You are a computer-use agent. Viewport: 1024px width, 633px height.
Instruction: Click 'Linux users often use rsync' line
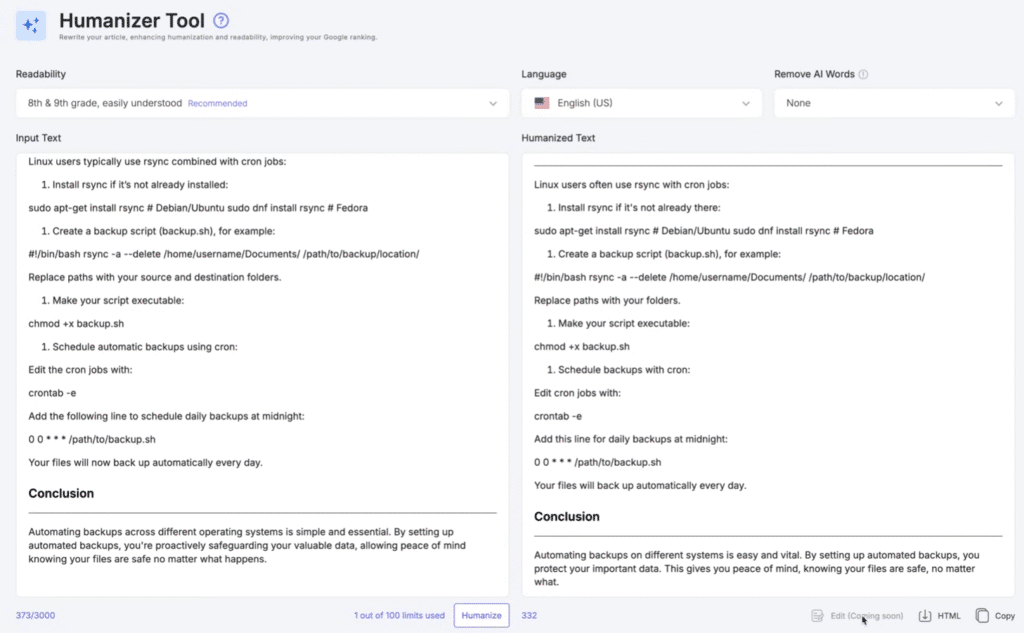pyautogui.click(x=632, y=184)
